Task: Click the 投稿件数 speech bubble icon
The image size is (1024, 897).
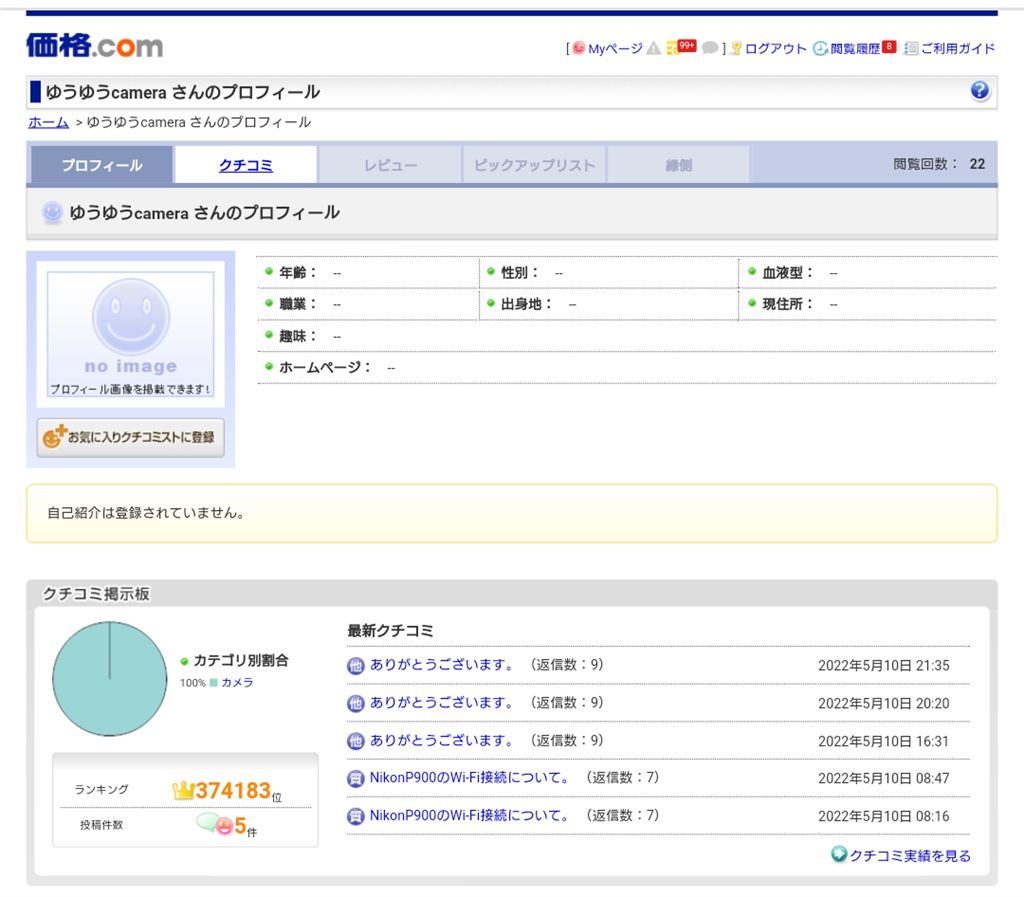Action: (215, 824)
